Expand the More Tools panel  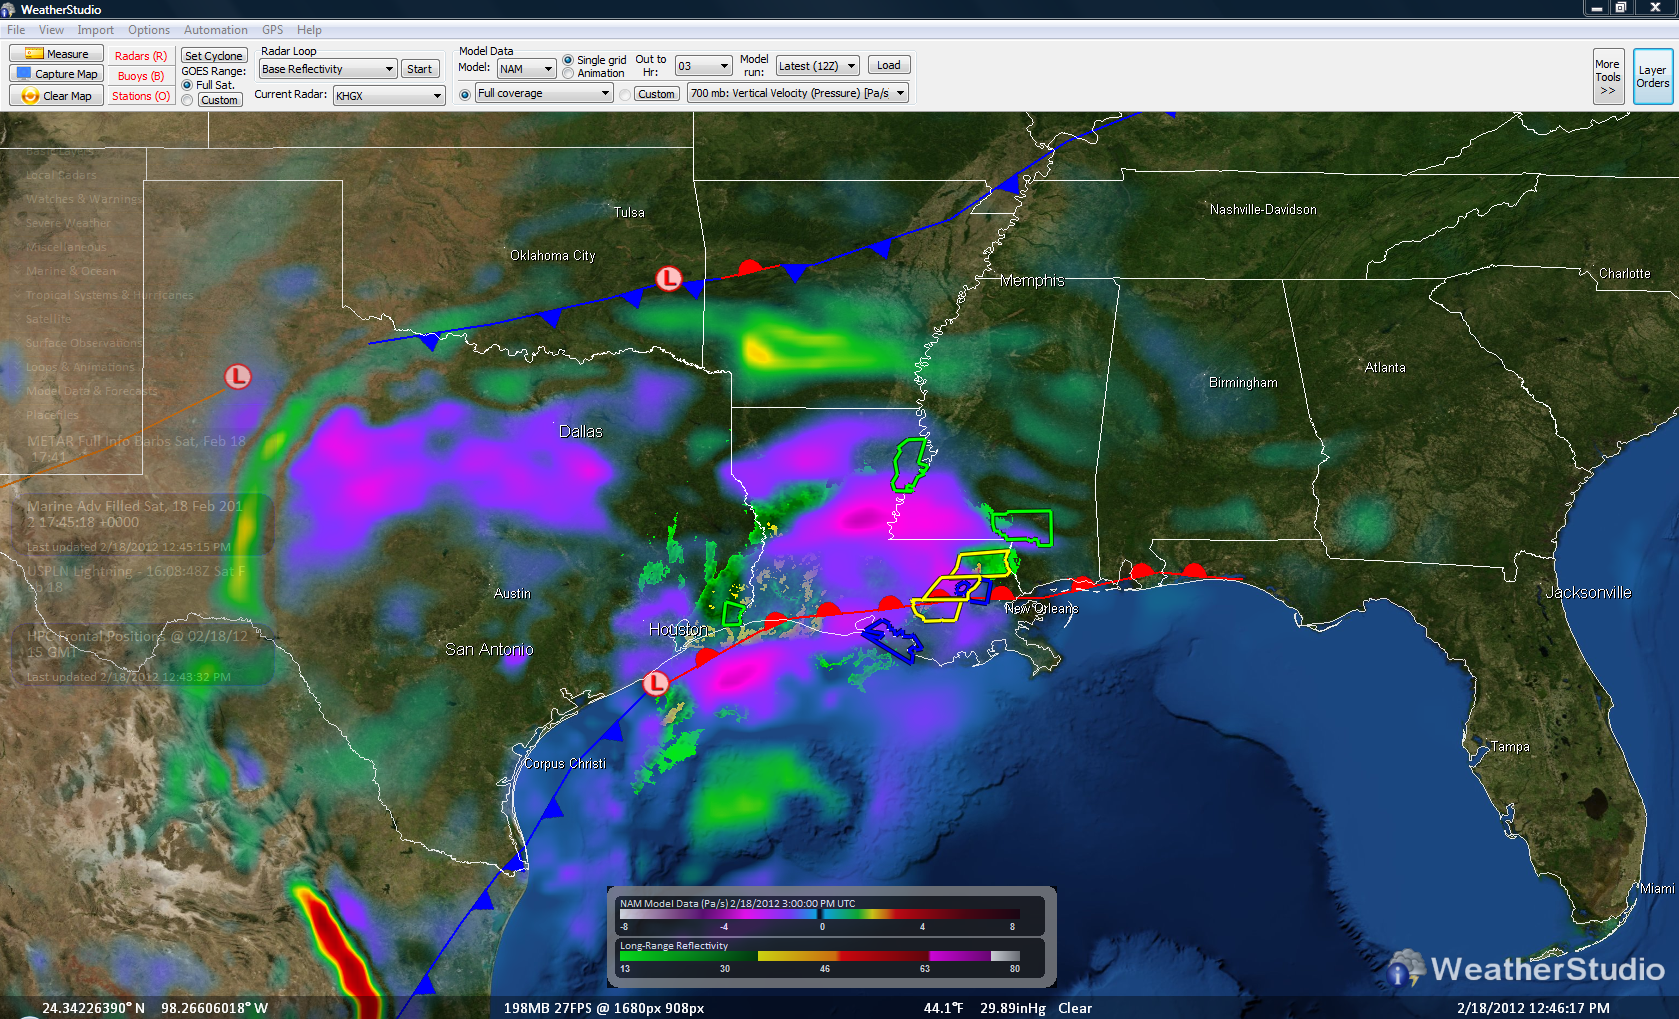point(1608,76)
